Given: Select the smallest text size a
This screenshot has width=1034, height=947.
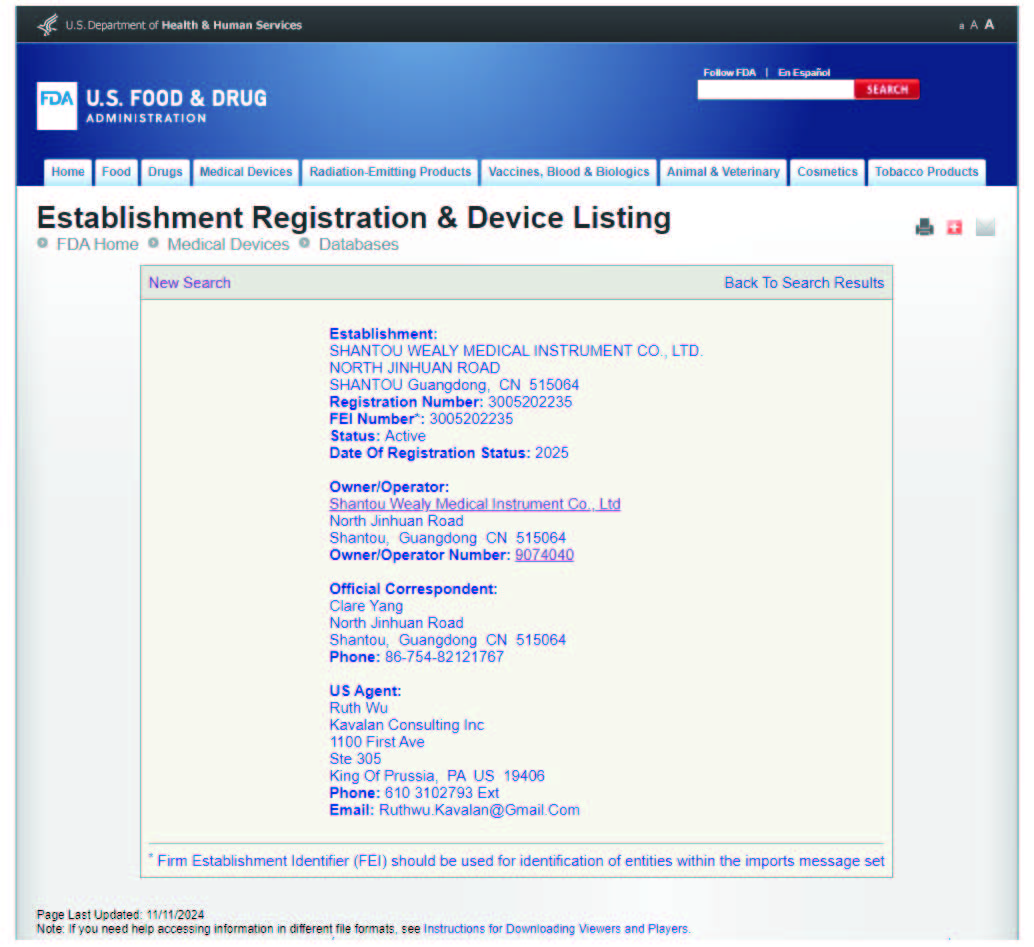Looking at the screenshot, I should coord(961,26).
